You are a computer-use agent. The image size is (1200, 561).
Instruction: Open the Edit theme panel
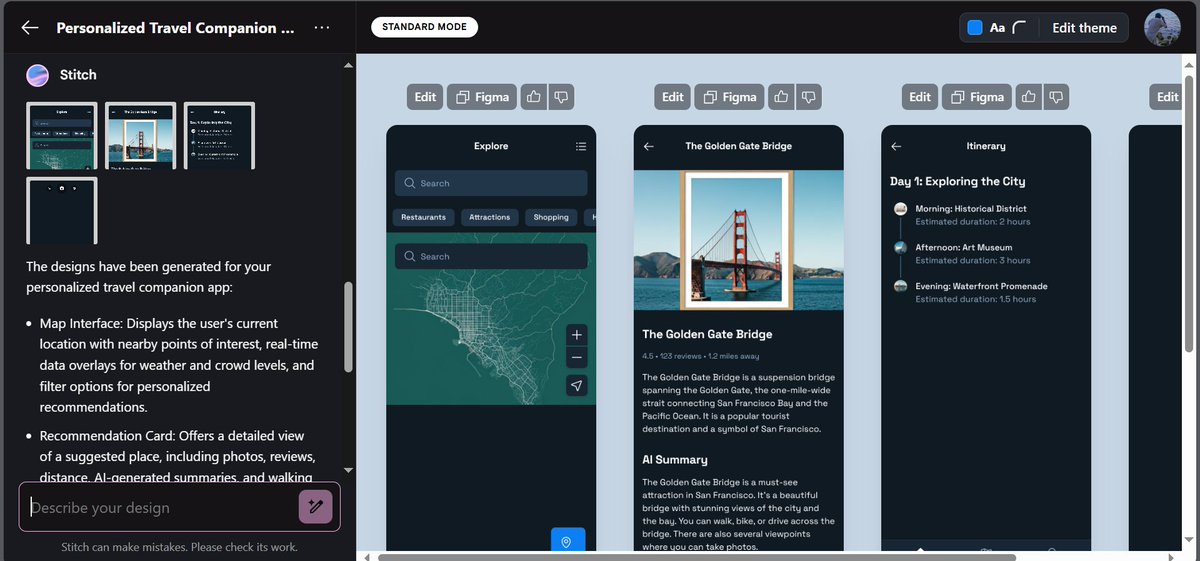tap(1084, 28)
